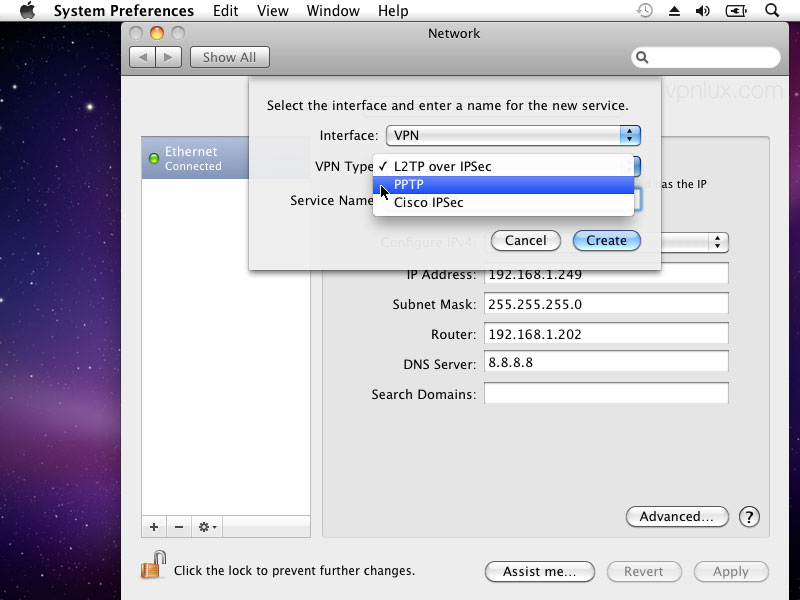The image size is (800, 600).
Task: Click the Cancel button
Action: [526, 240]
